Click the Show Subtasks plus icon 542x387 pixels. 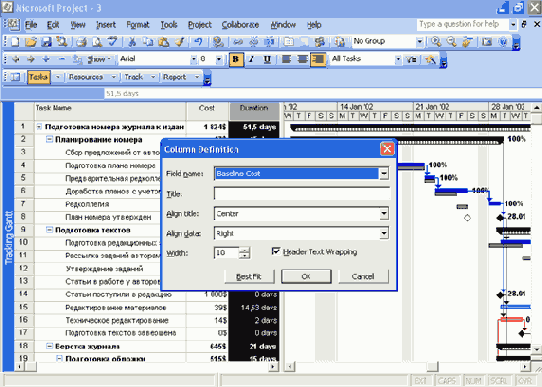(46, 59)
